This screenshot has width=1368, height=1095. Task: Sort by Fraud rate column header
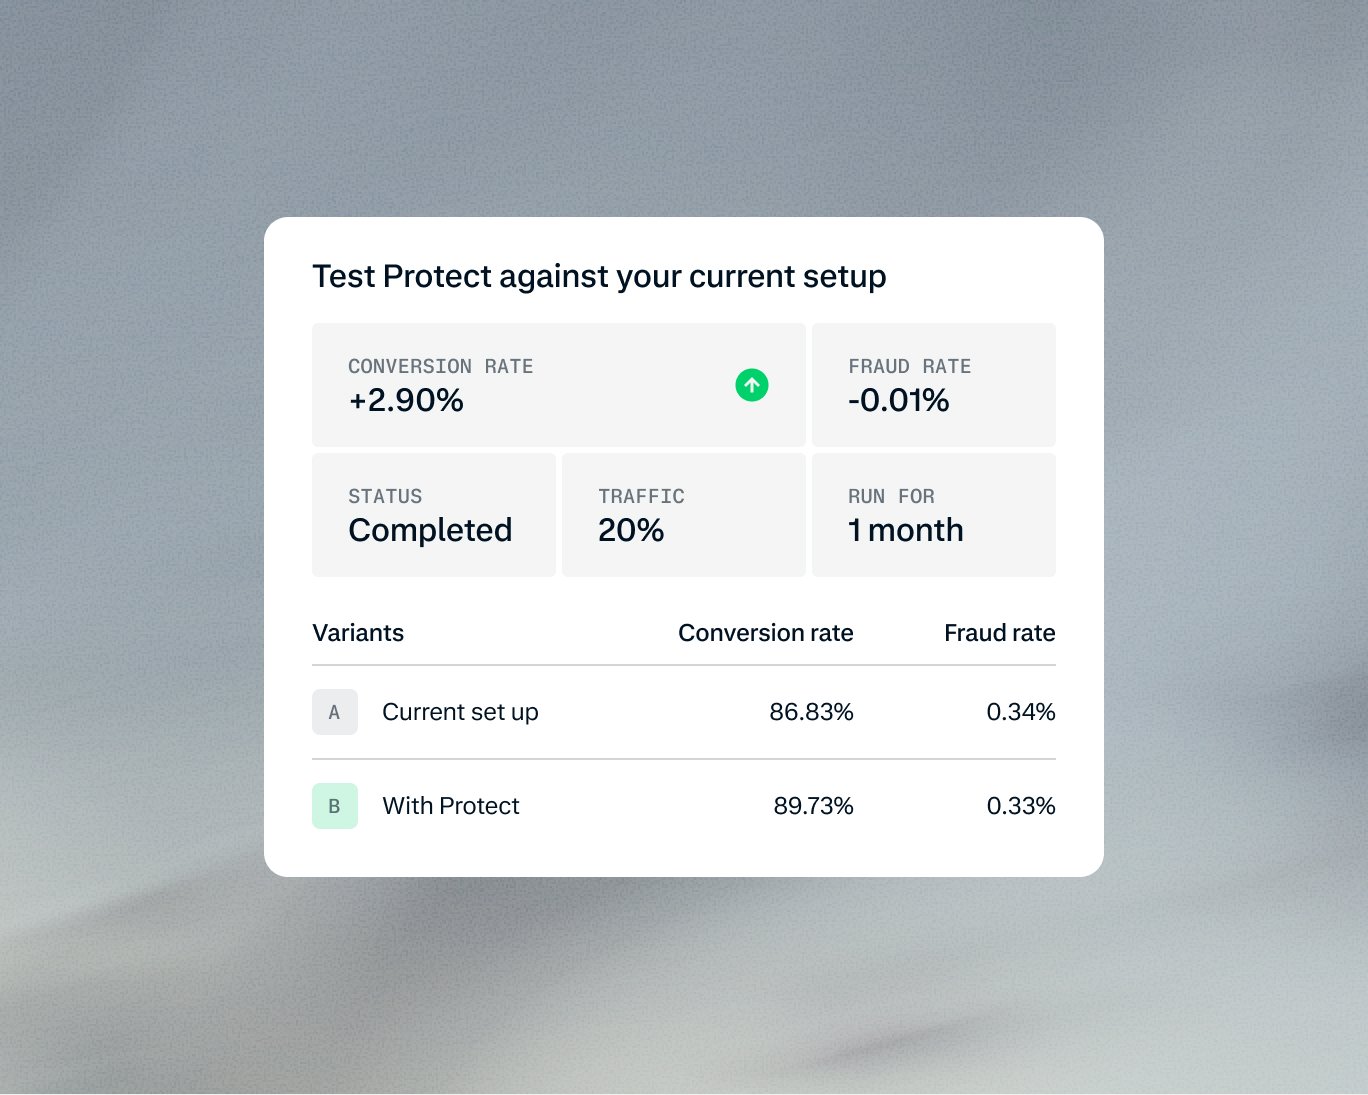[1000, 633]
